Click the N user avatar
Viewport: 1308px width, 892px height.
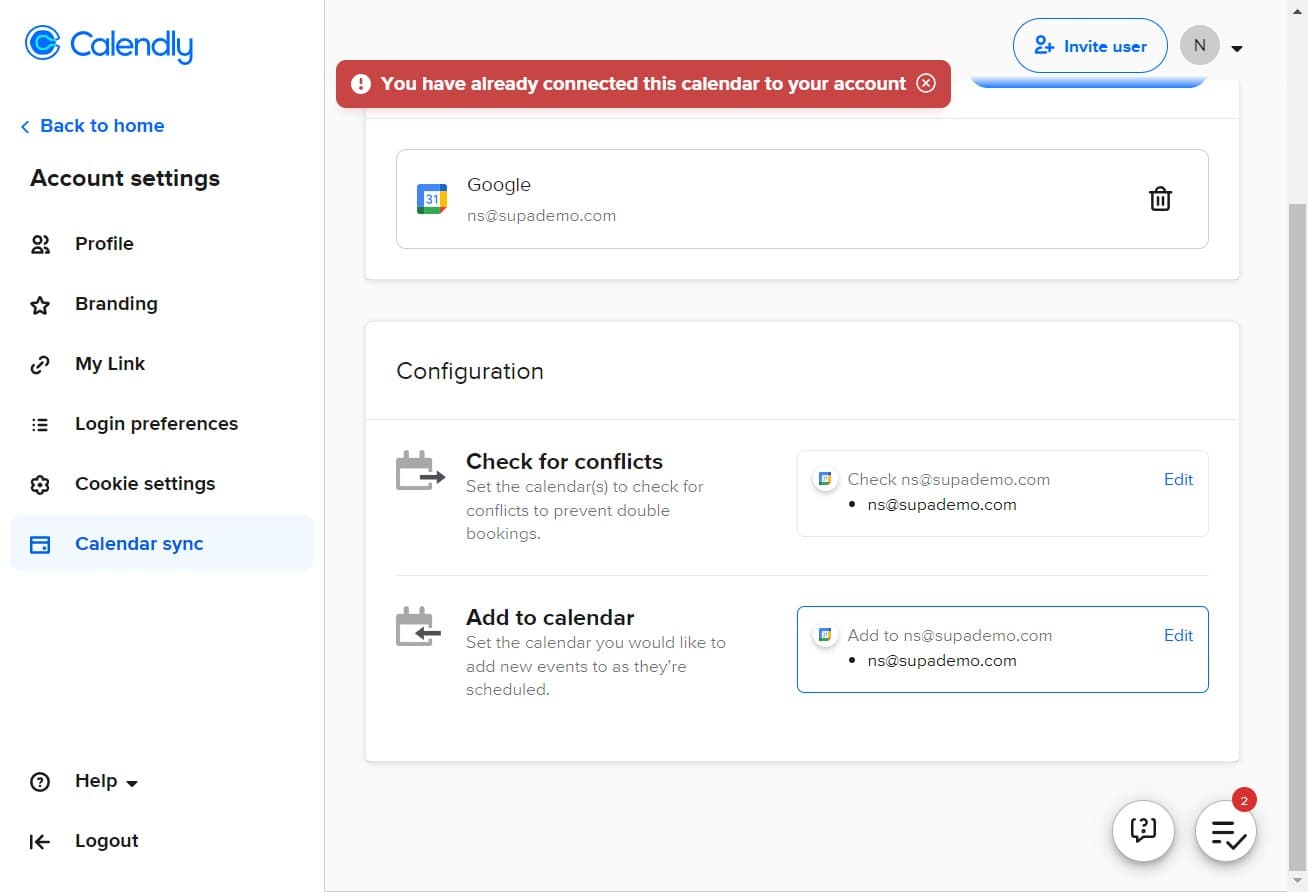pos(1199,46)
